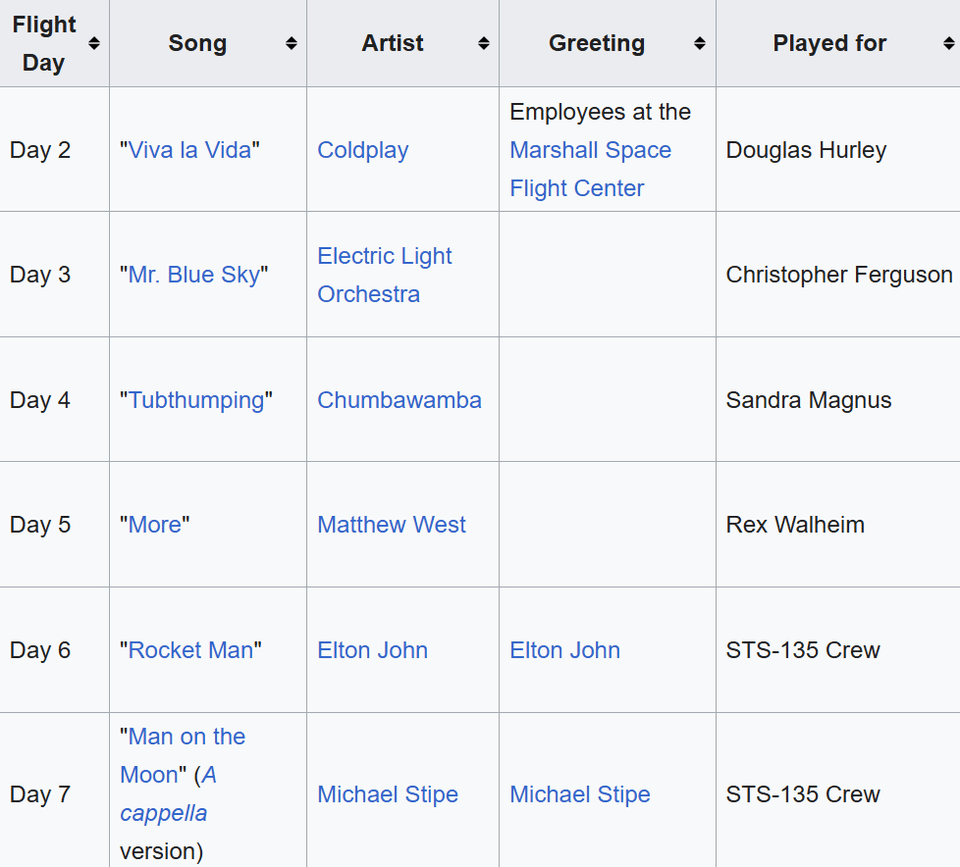Toggle descending order on Flight Day column

(93, 43)
